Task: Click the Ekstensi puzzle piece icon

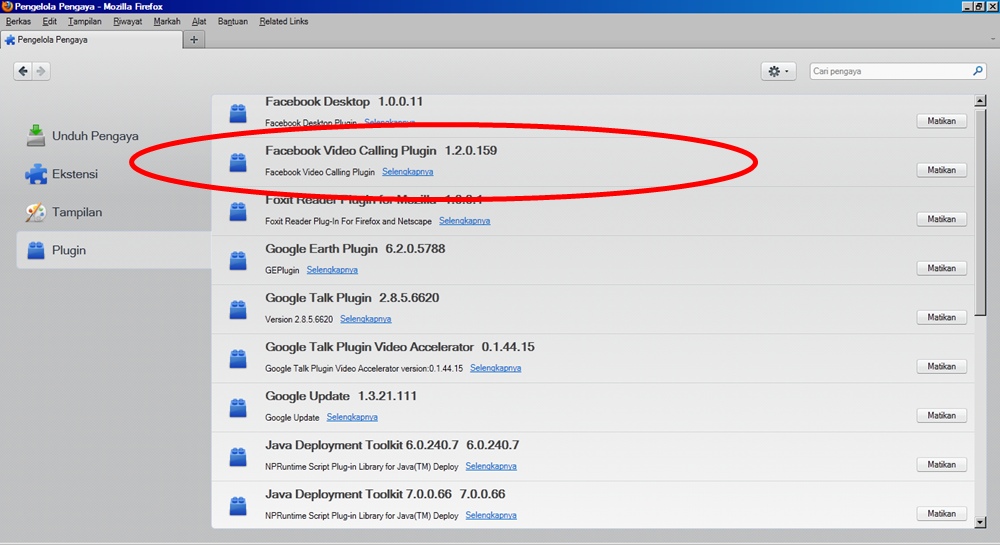Action: click(36, 174)
